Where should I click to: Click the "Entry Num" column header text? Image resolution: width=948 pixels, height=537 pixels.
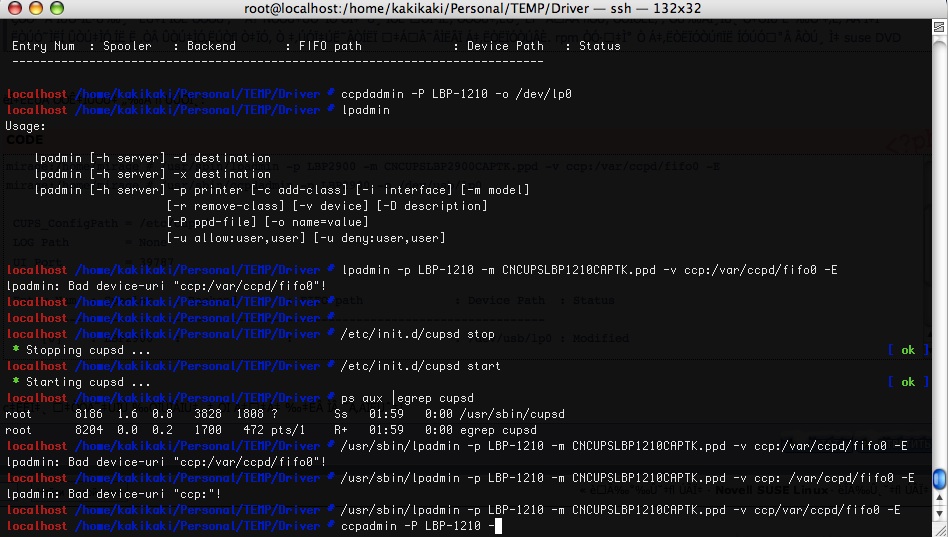click(44, 46)
